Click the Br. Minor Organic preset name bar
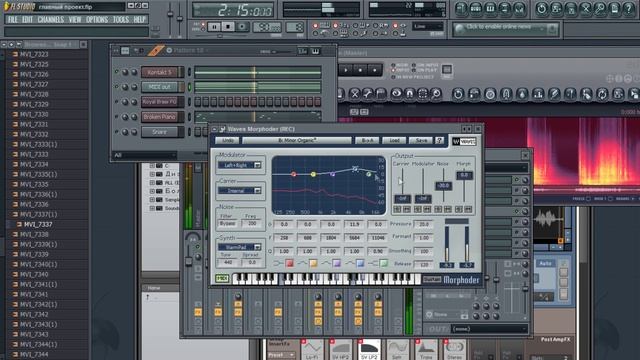Viewport: 640px width, 360px height. 297,140
